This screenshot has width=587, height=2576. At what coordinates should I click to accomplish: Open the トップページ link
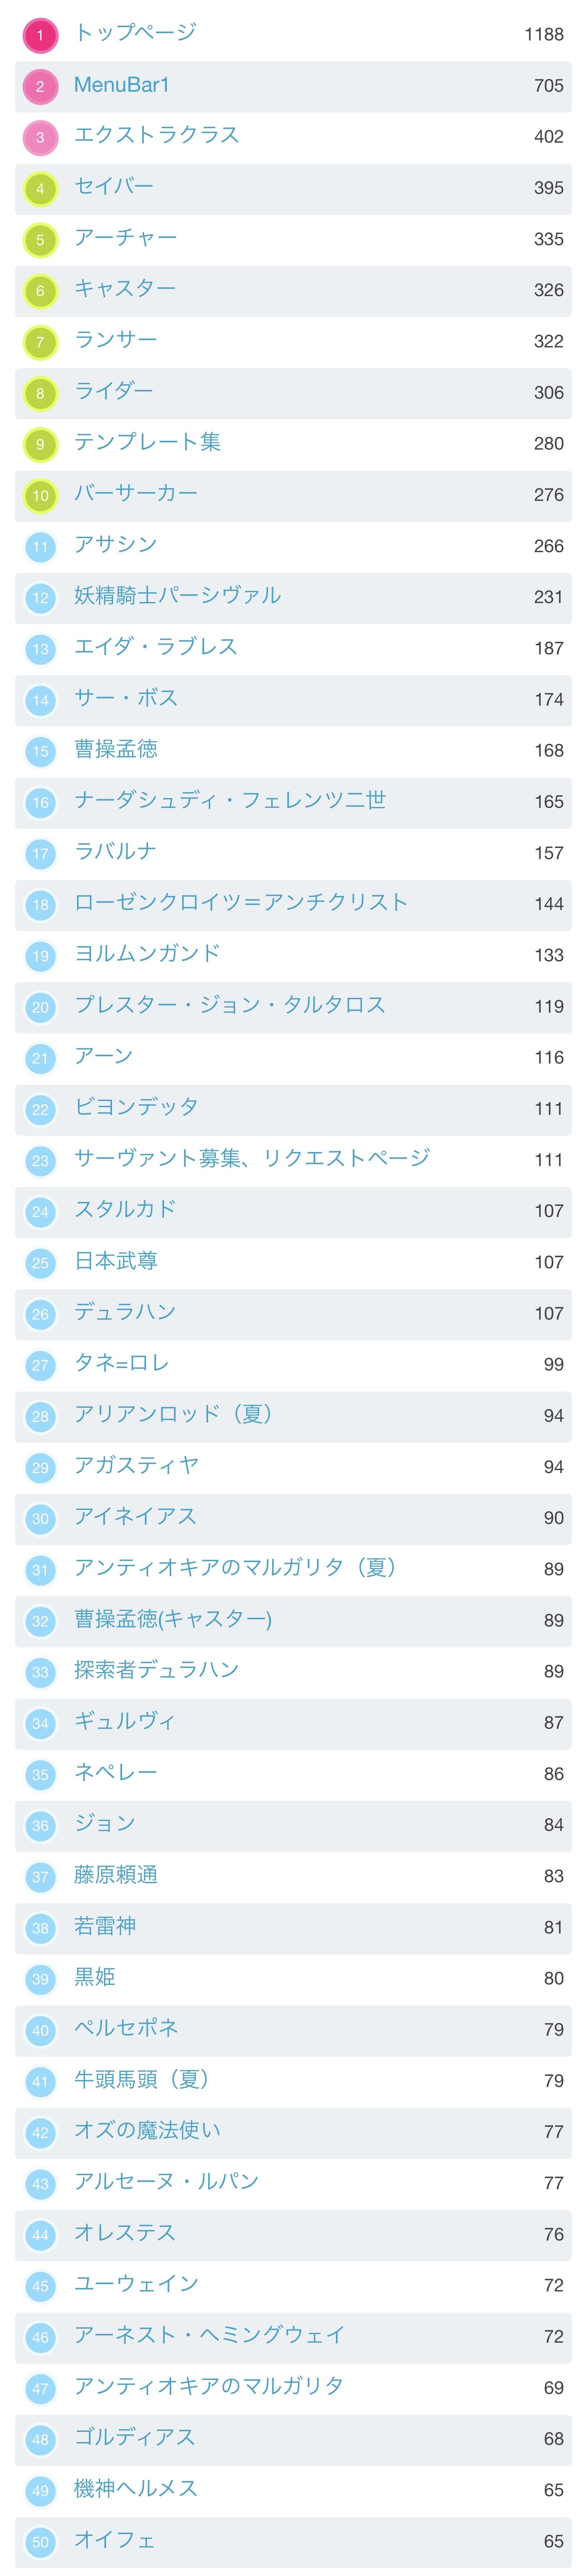(135, 33)
